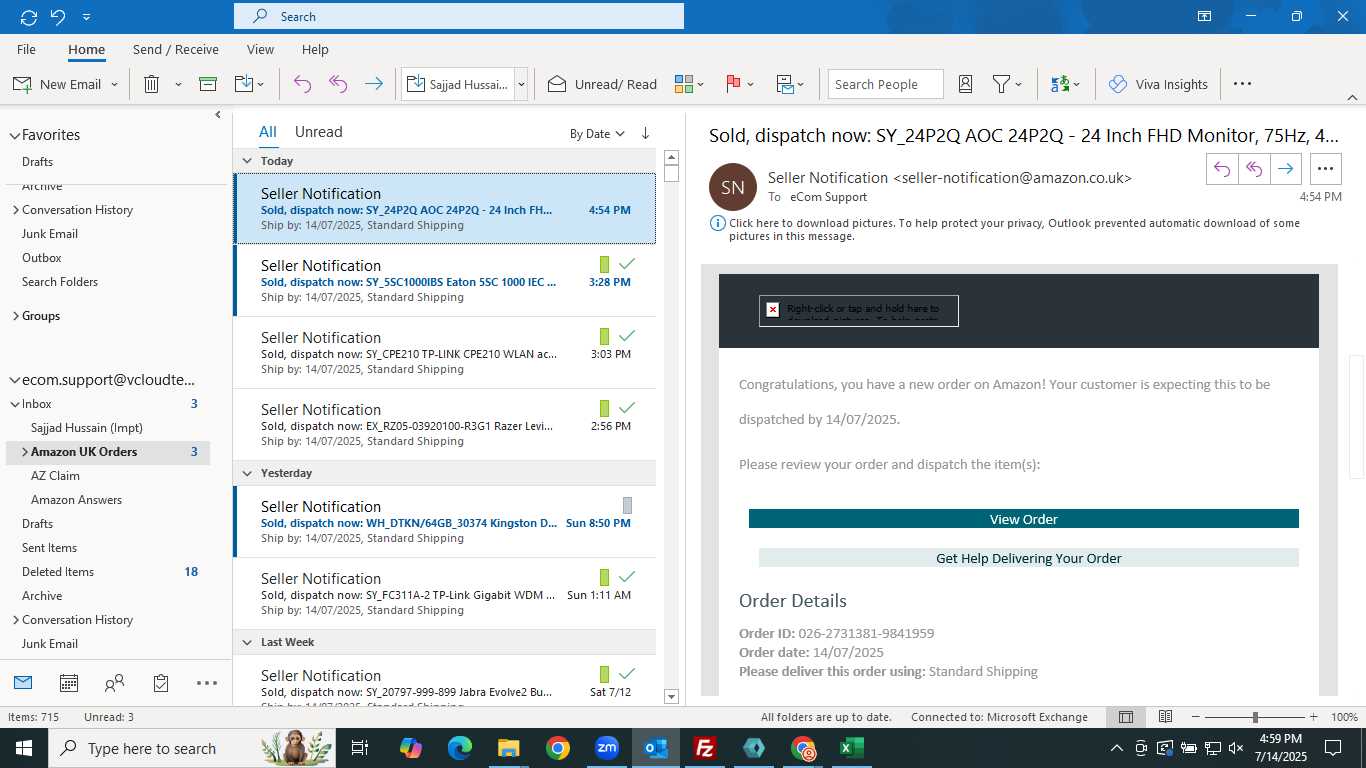
Task: Open the New Email dropdown arrow
Action: coord(115,84)
